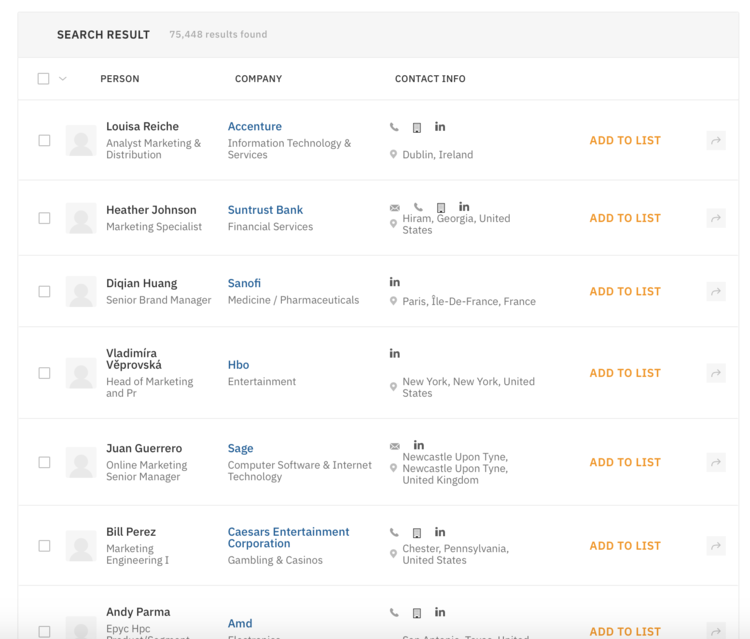750x639 pixels.
Task: Click mobile icon for Andy Parma
Action: [x=417, y=613]
